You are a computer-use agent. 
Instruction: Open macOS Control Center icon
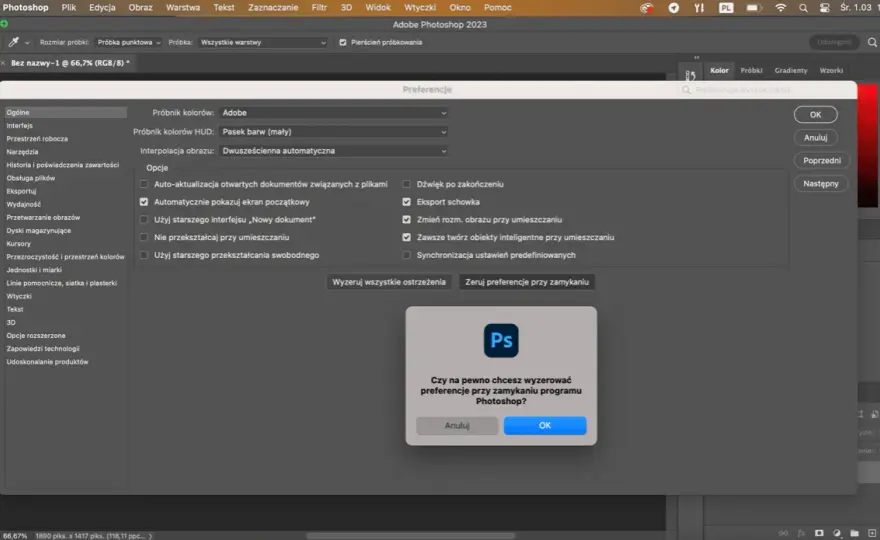tap(824, 8)
